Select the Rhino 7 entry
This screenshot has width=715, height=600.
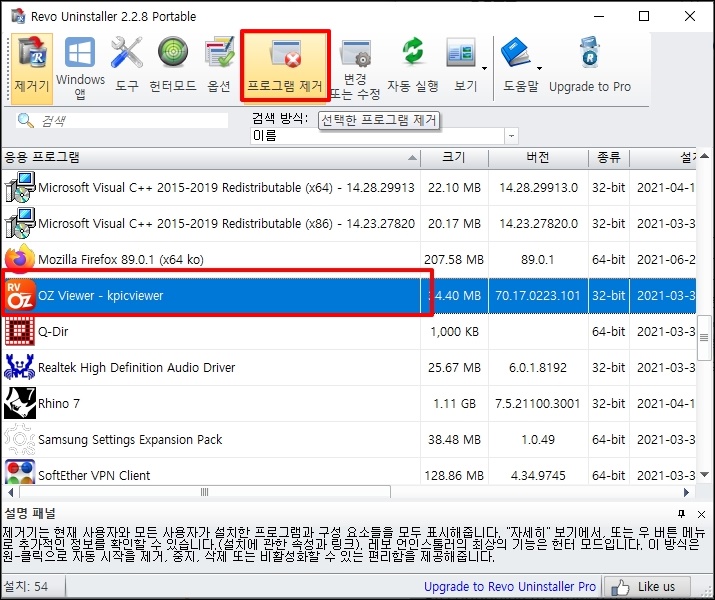tap(349, 403)
